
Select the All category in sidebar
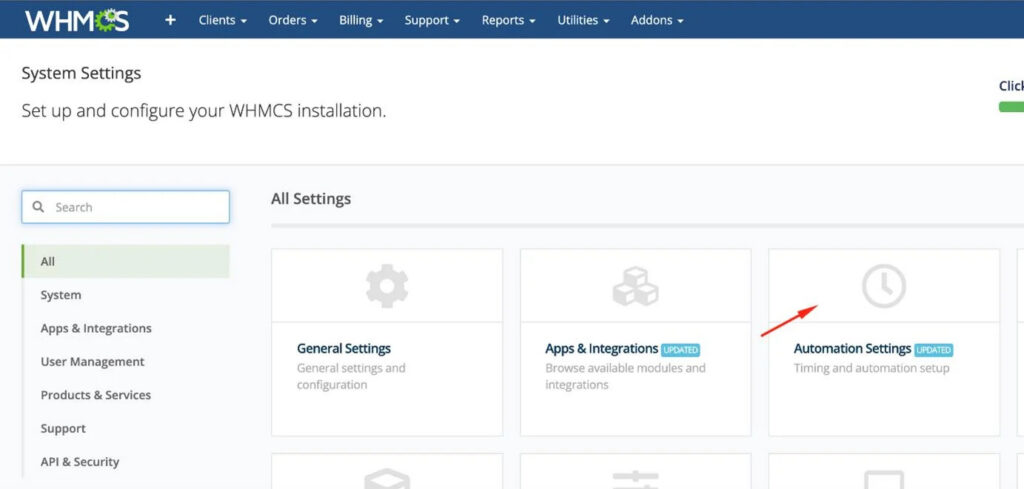(x=48, y=262)
